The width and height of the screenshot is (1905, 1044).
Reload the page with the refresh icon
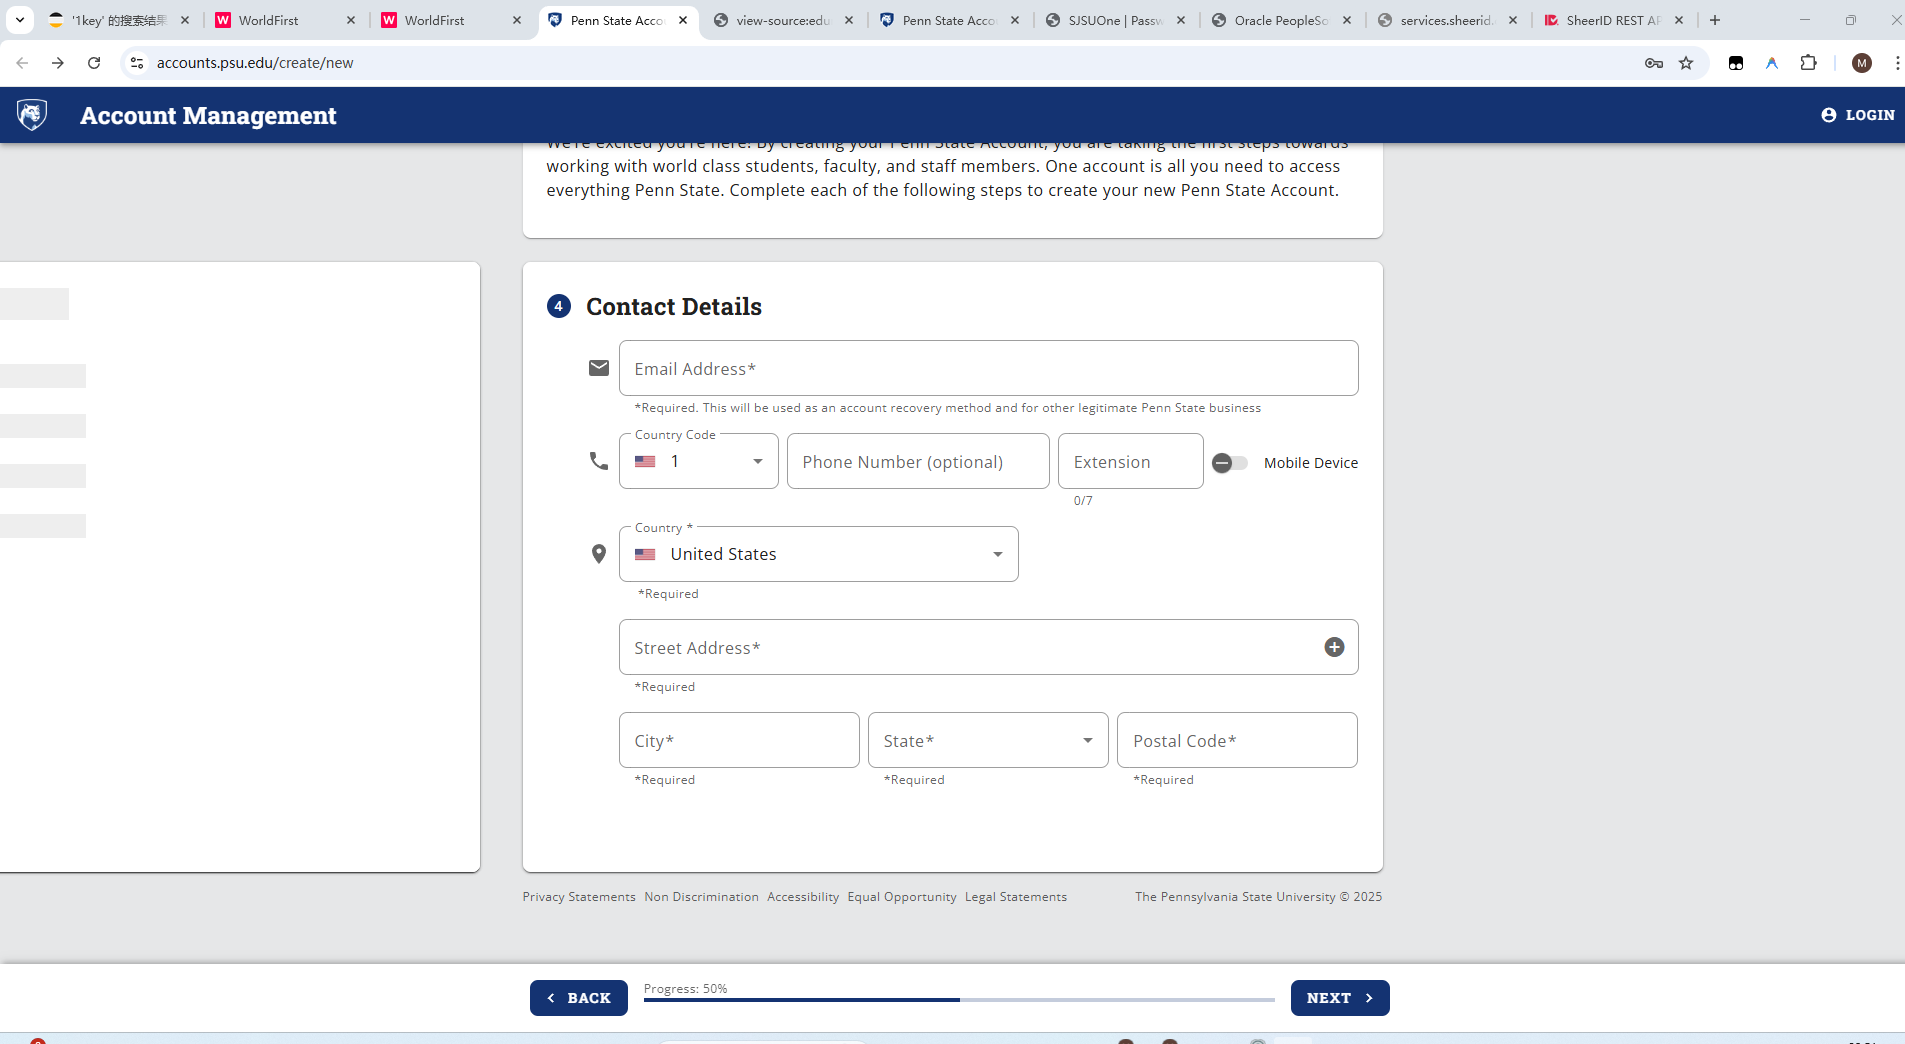pos(94,63)
